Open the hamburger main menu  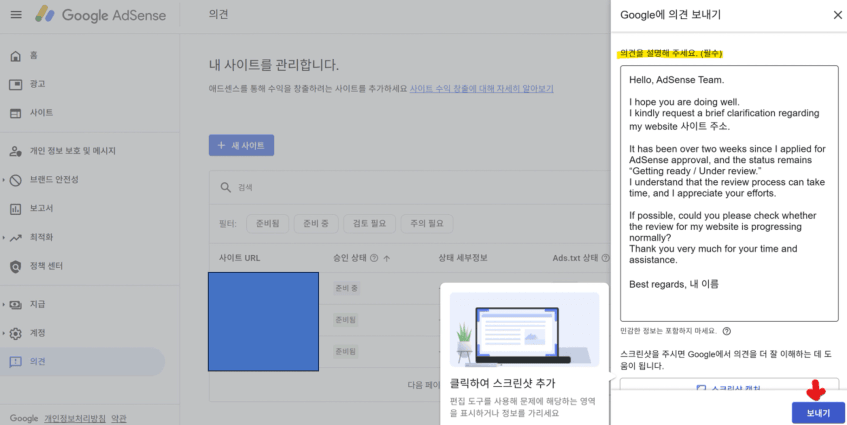15,15
